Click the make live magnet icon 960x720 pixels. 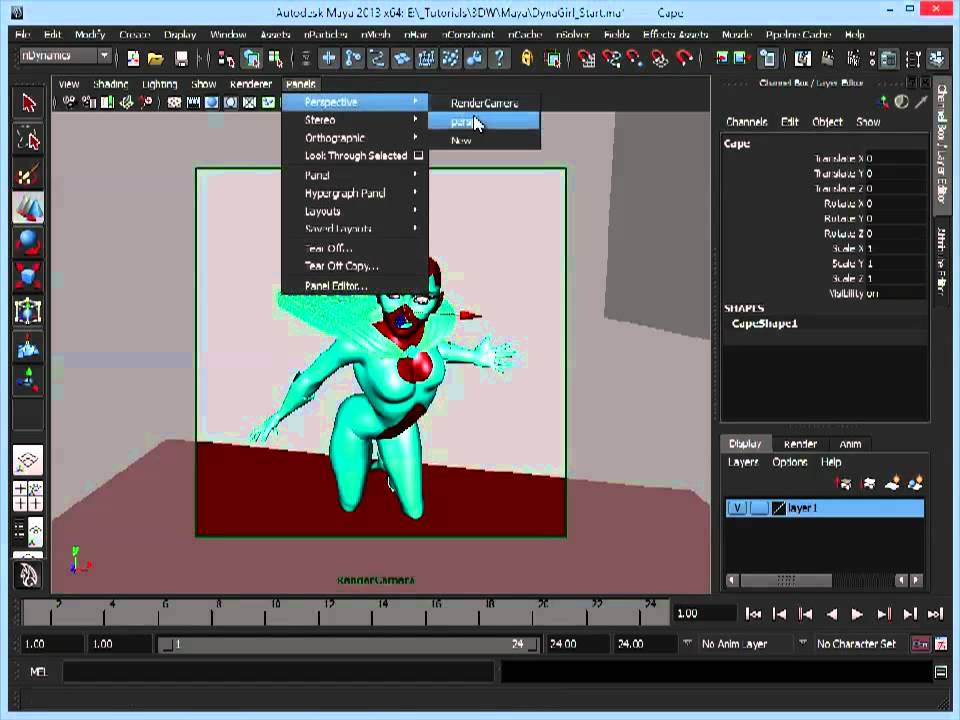684,59
